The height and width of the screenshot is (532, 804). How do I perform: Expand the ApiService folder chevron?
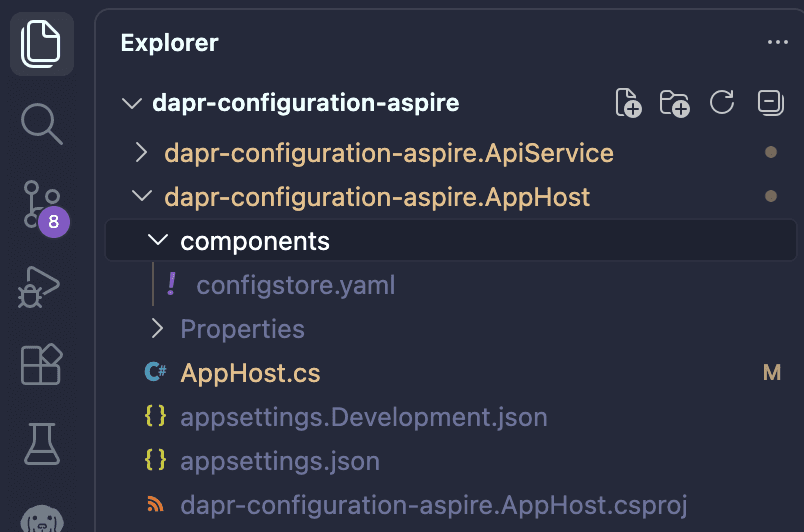(141, 153)
